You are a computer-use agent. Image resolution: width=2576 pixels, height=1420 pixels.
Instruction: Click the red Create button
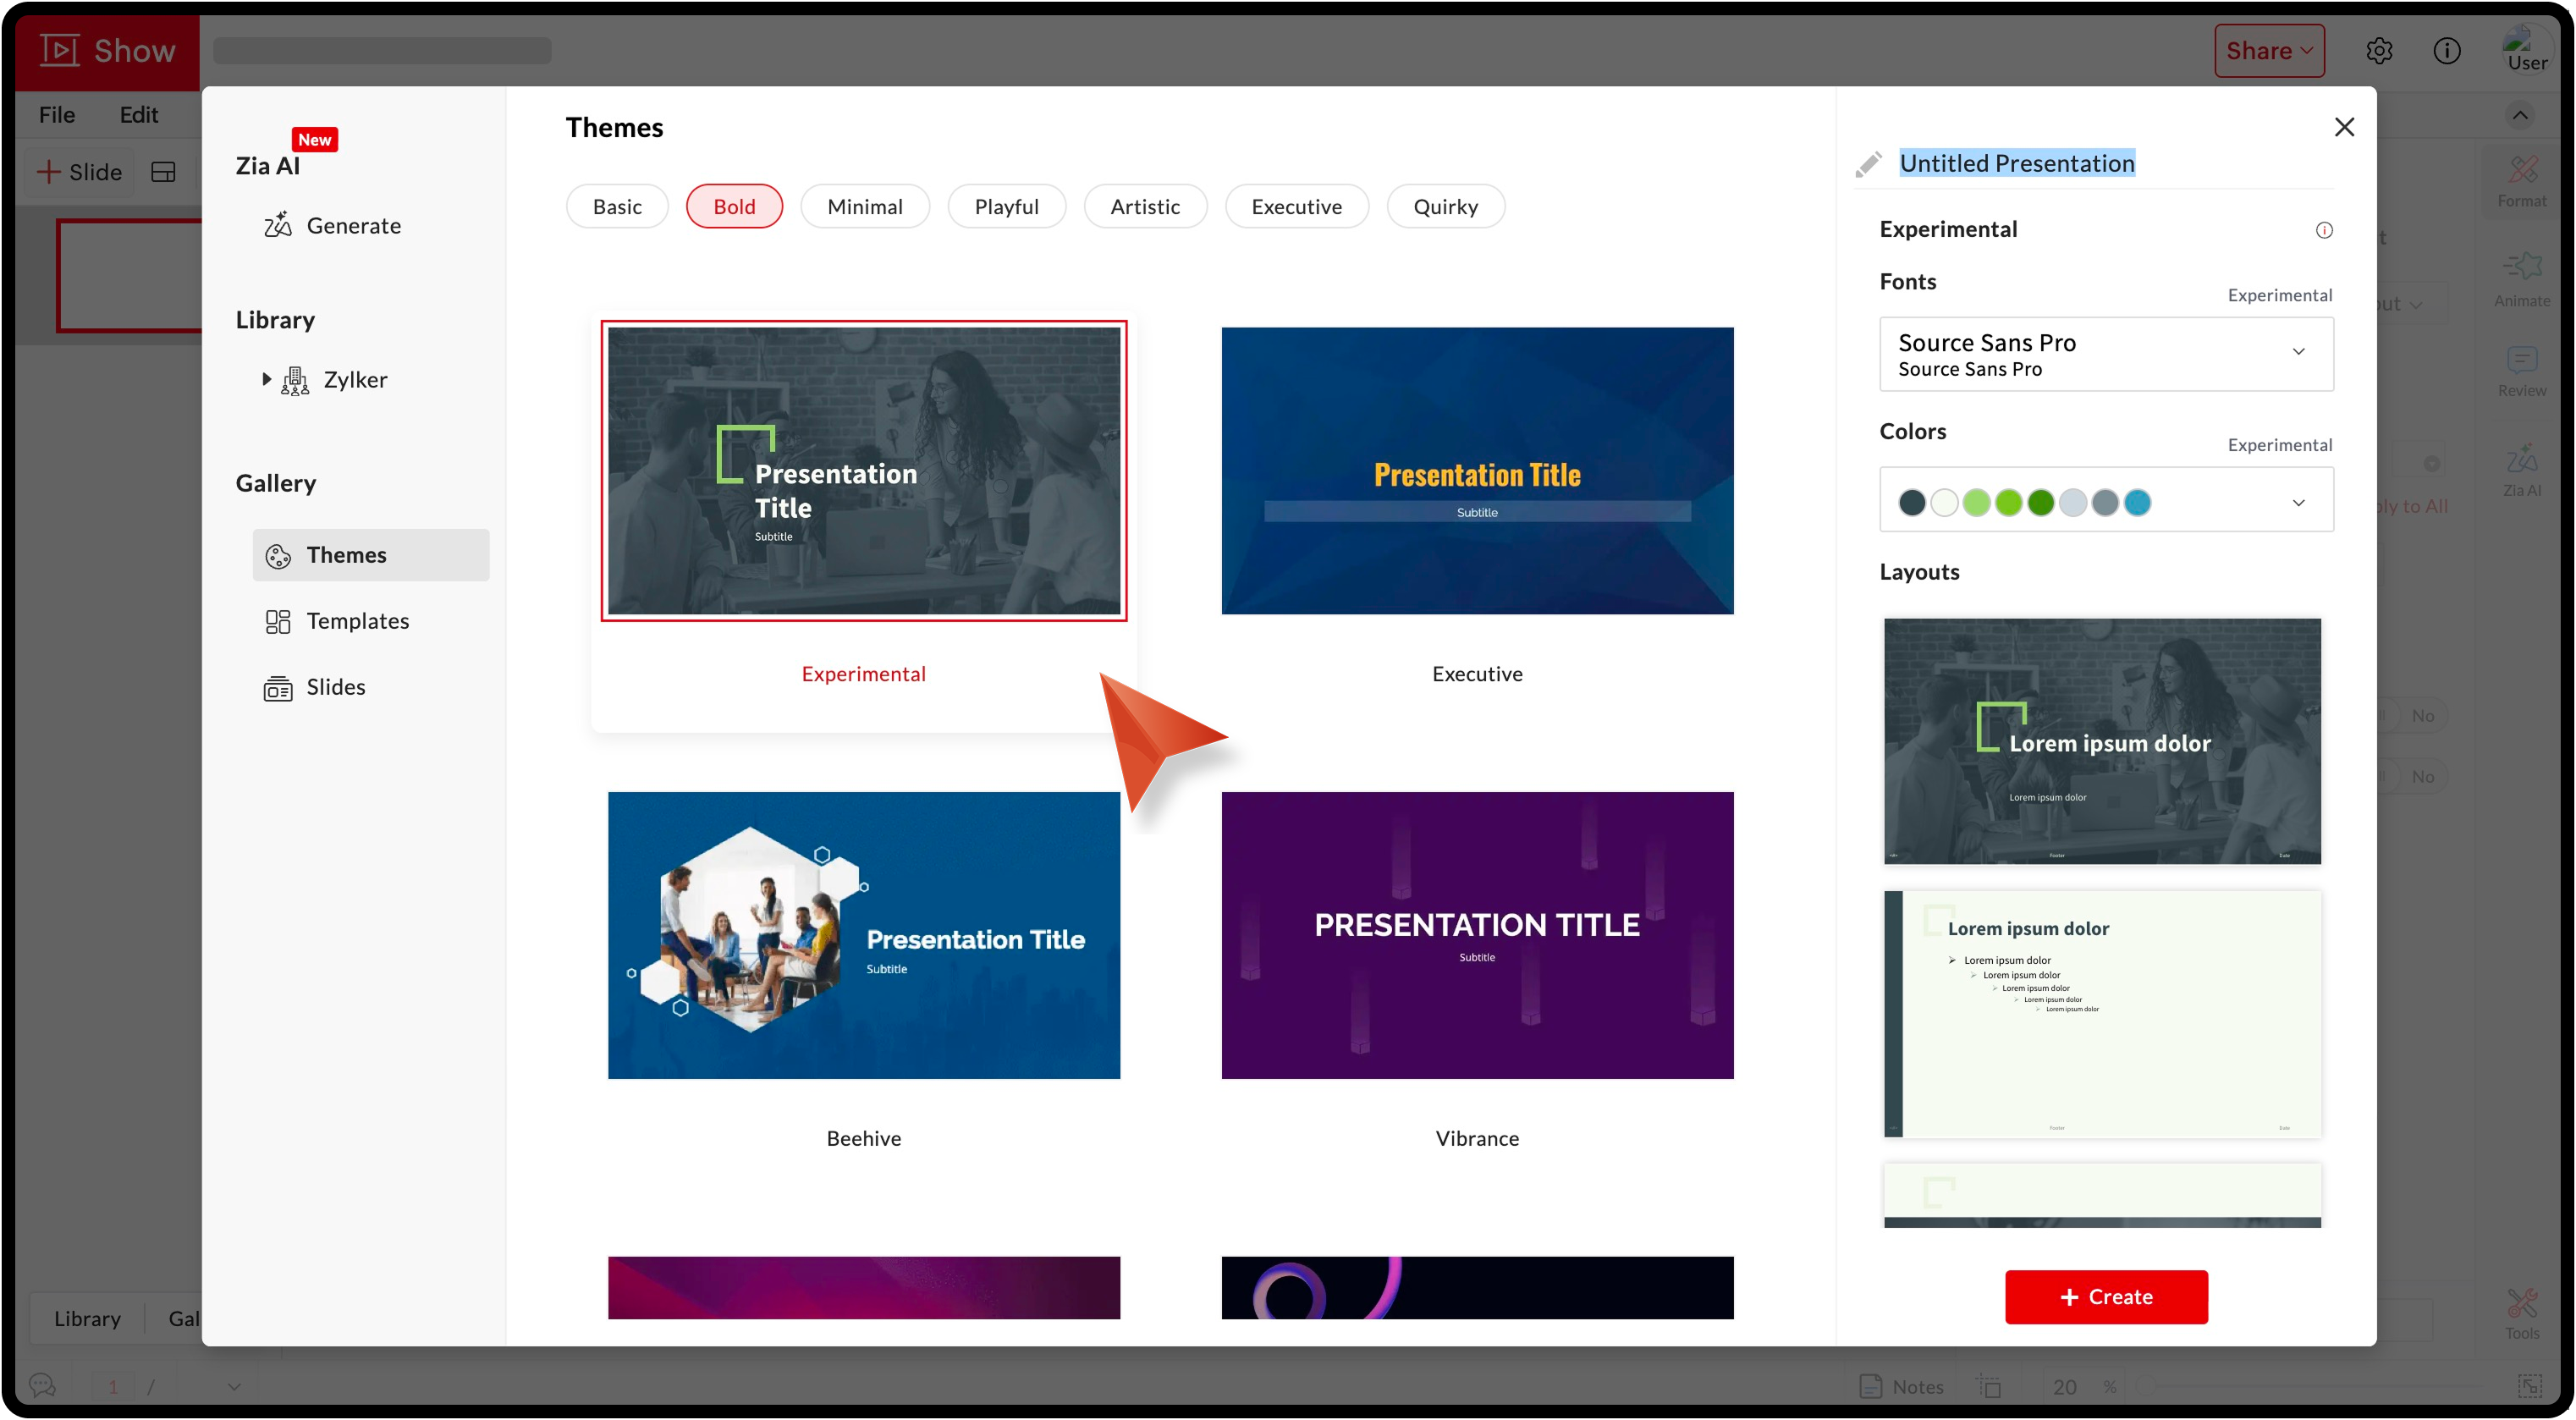coord(2106,1297)
